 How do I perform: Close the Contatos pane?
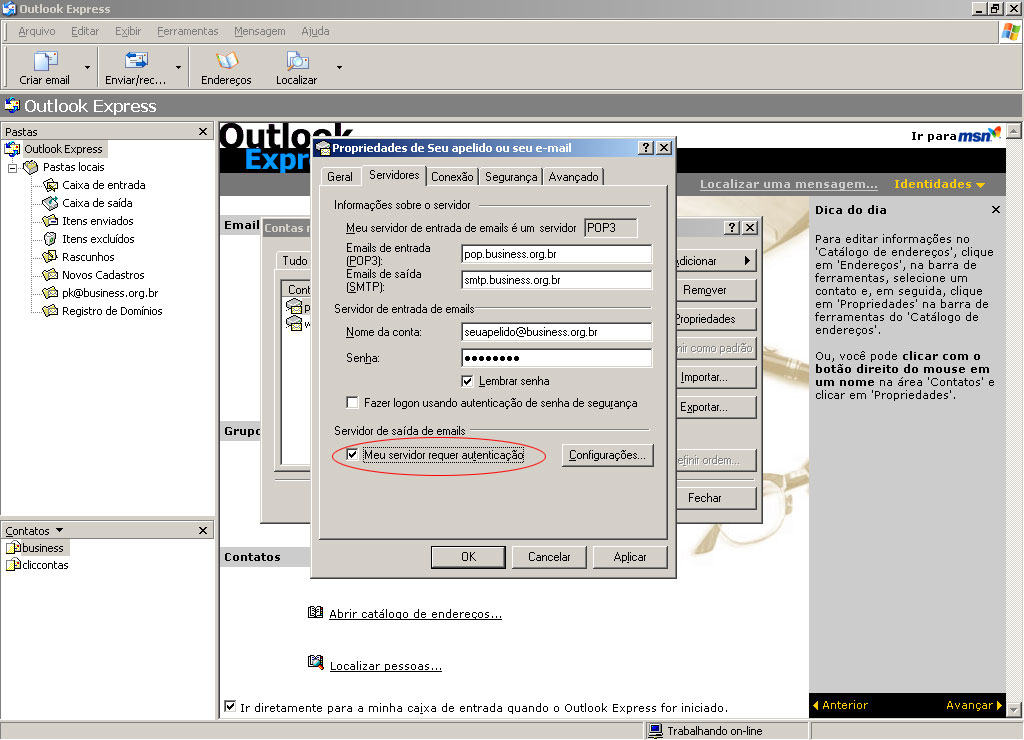203,530
